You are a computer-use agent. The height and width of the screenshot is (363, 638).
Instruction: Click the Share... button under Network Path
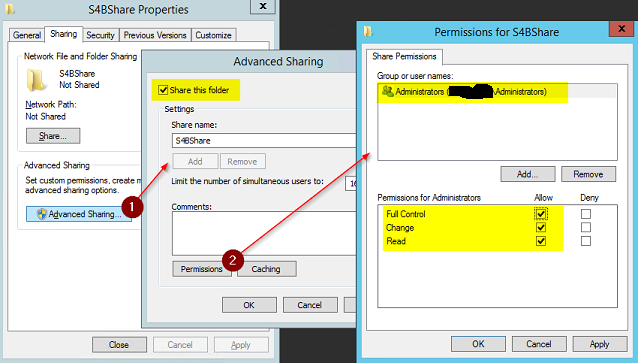[x=53, y=136]
